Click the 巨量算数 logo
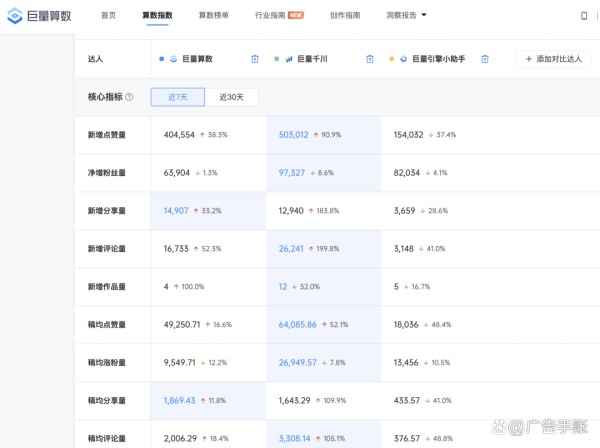 click(x=39, y=16)
